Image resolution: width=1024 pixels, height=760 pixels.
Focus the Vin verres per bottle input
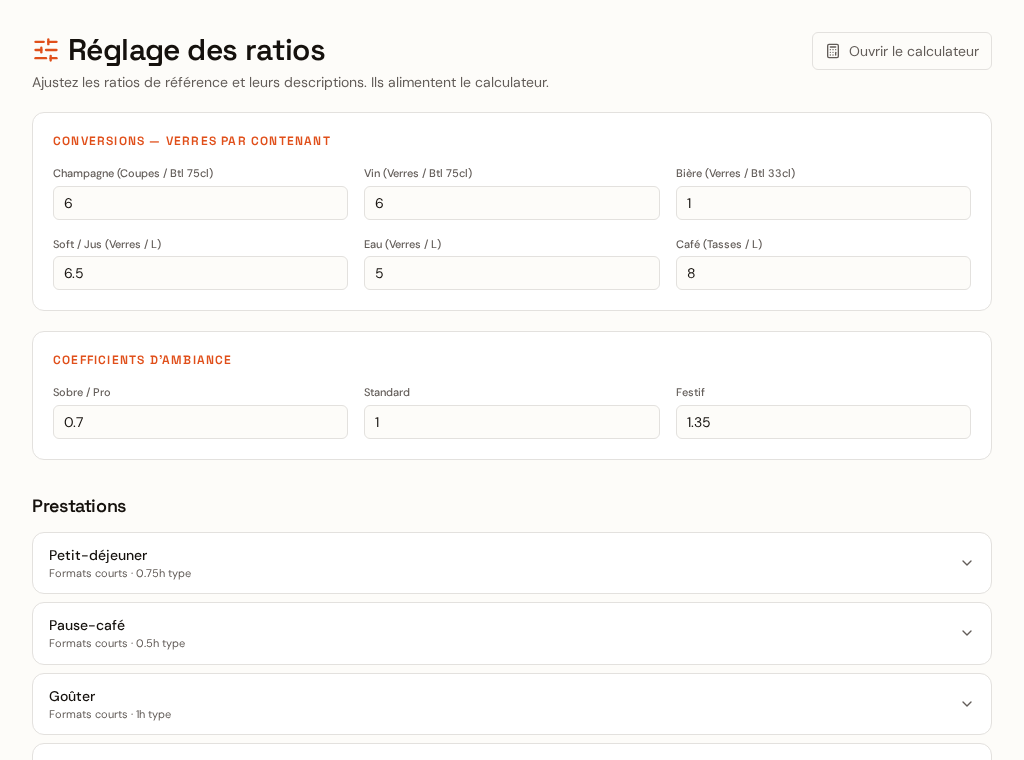pos(511,203)
